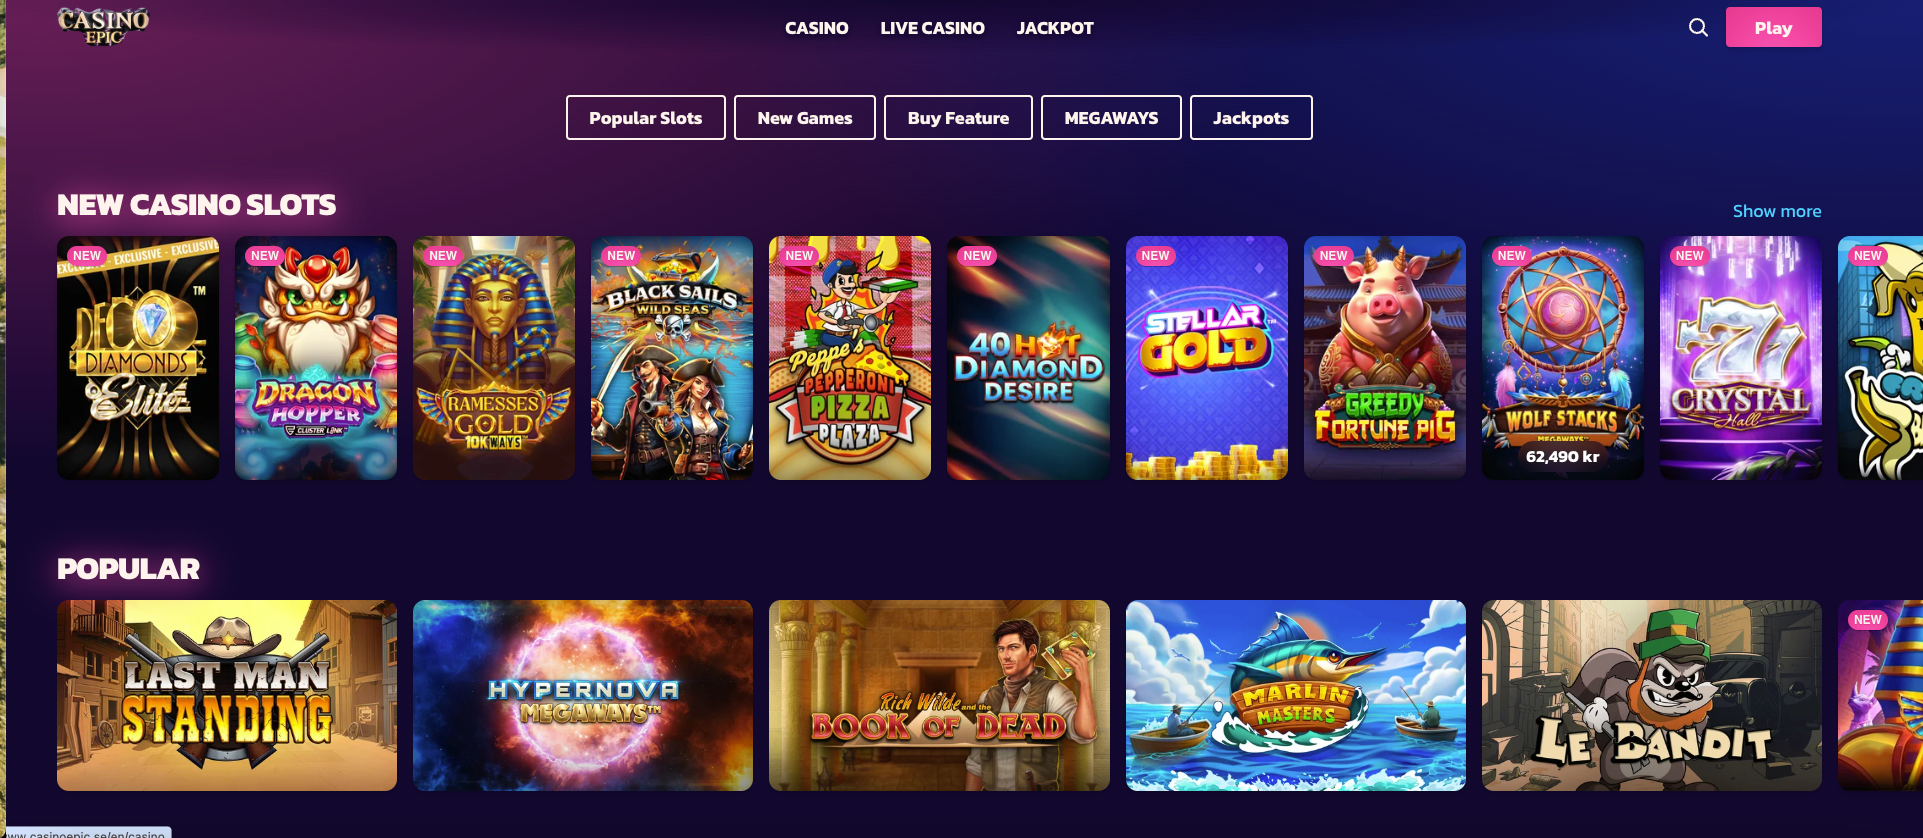Open the Dragon Hopper game tile
The width and height of the screenshot is (1923, 838).
tap(316, 358)
